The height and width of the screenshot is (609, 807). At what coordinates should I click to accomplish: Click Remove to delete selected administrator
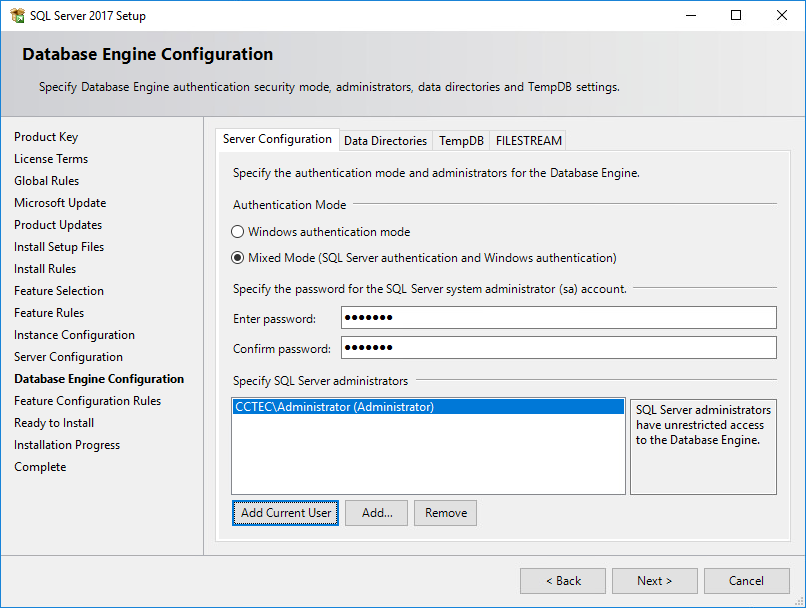444,512
